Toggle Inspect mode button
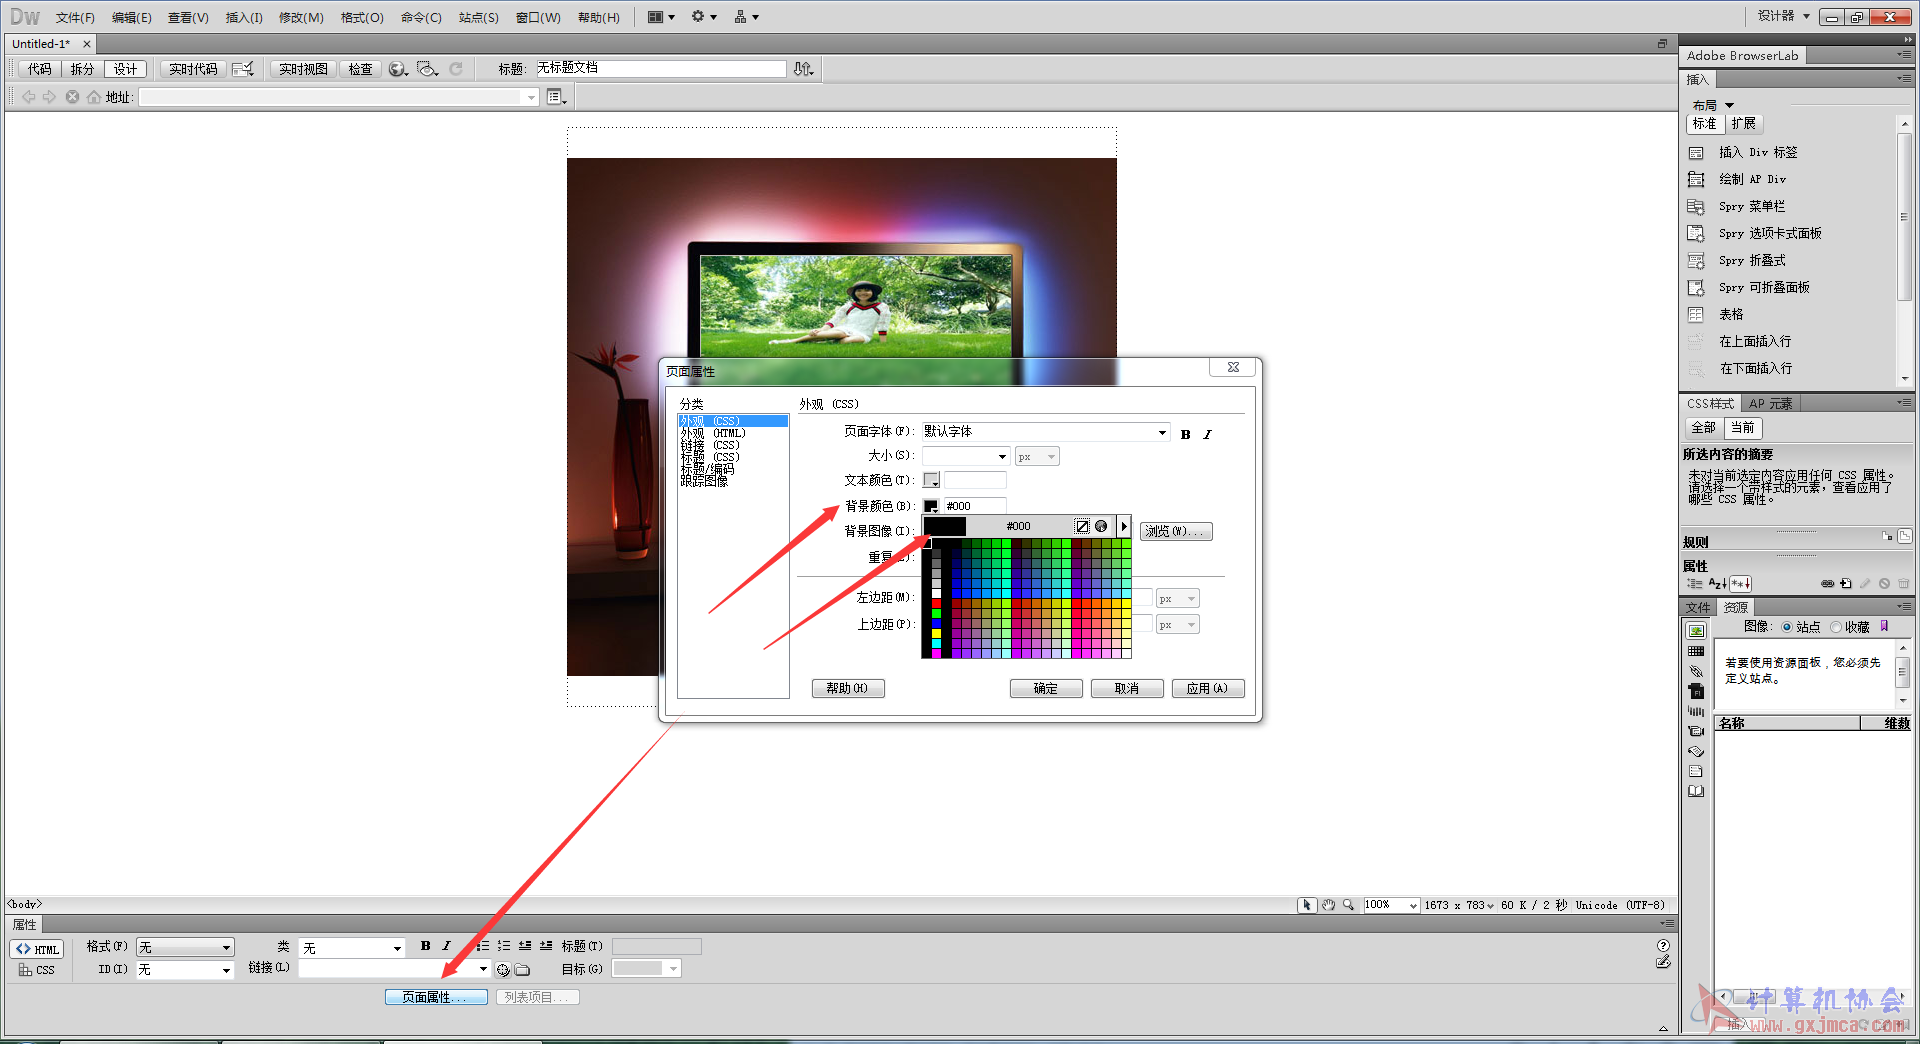The width and height of the screenshot is (1920, 1044). click(x=360, y=69)
